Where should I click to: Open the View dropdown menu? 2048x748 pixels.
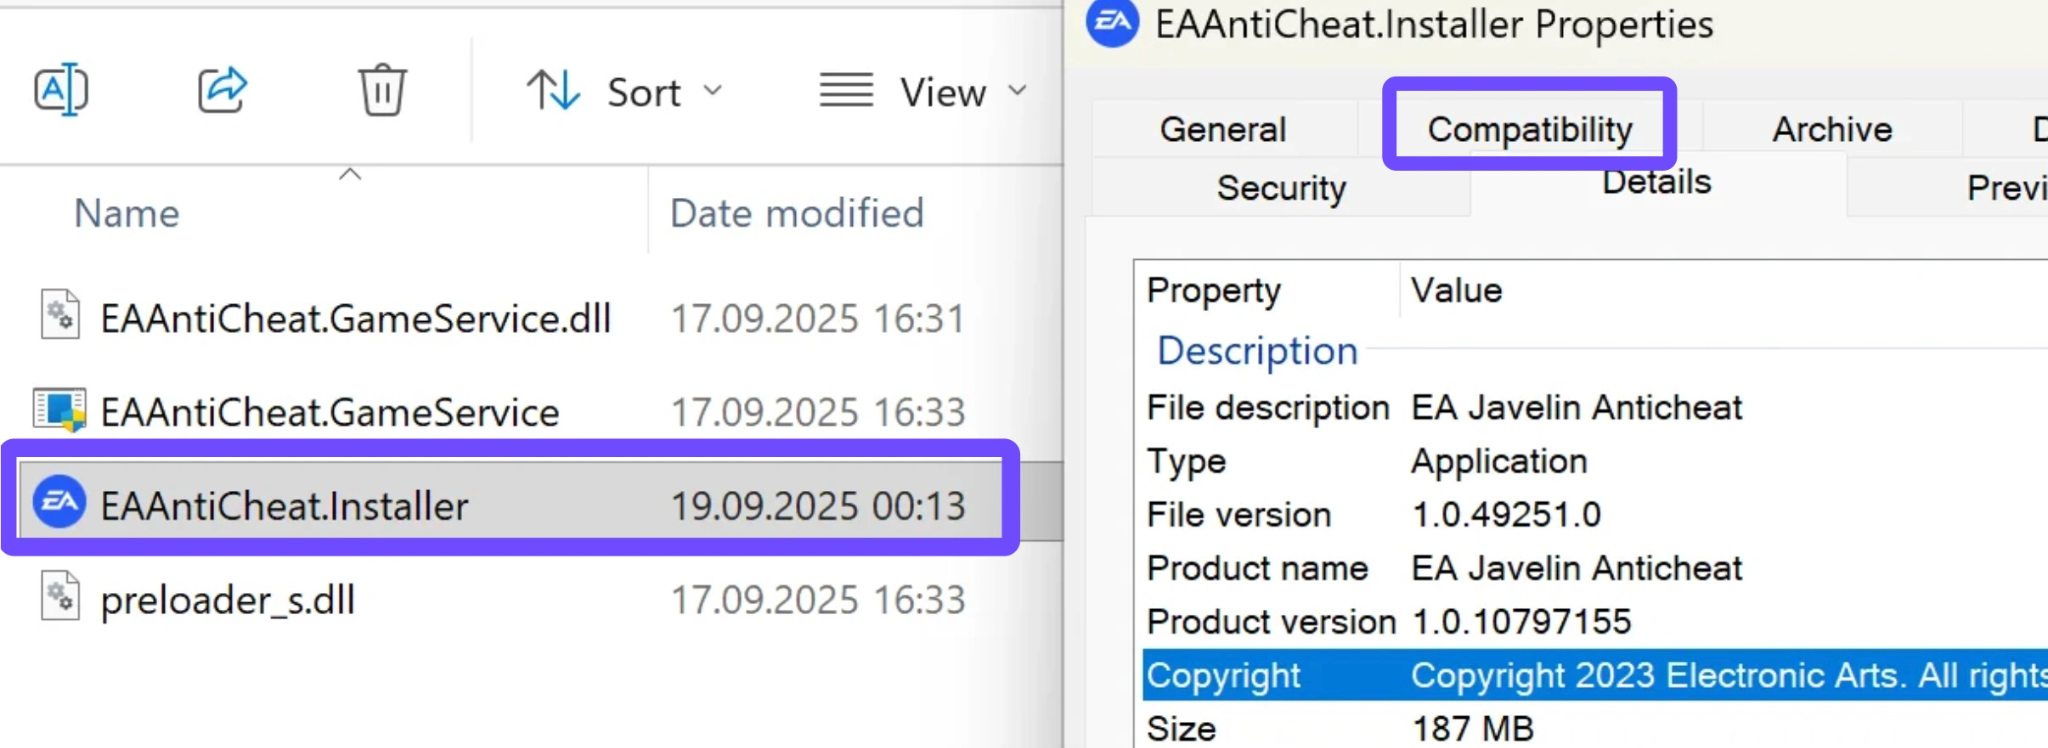923,92
